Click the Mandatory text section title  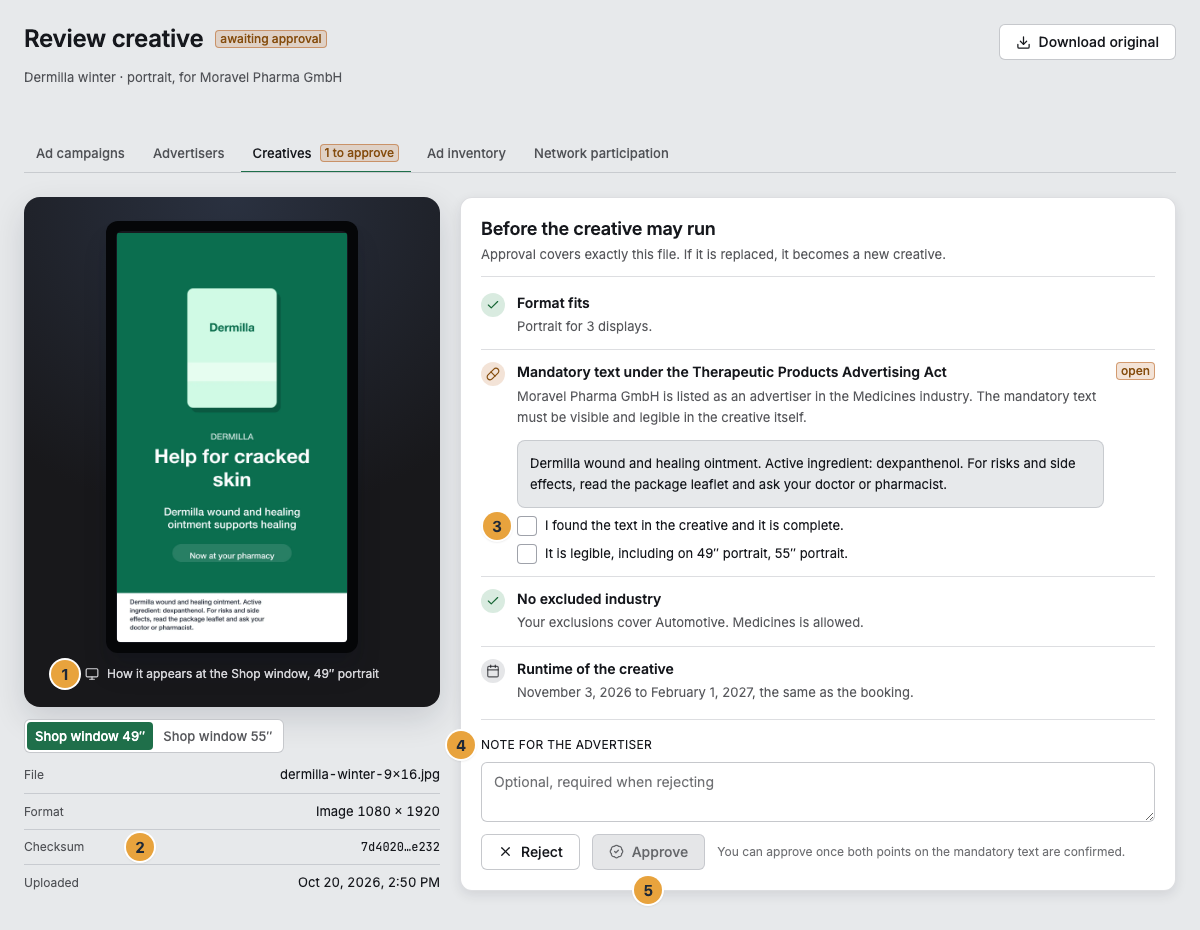coord(732,372)
